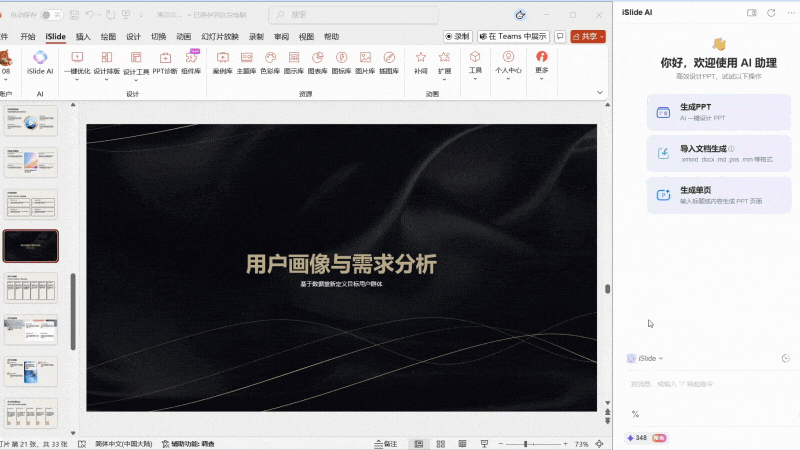The height and width of the screenshot is (450, 800).
Task: Click the Save icon in title bar
Action: [x=74, y=15]
